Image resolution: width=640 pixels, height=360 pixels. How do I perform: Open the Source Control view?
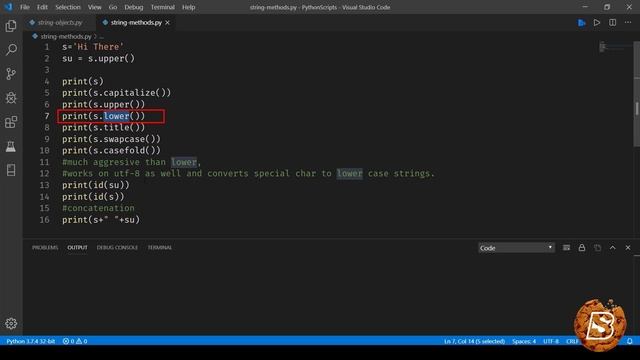pos(11,74)
